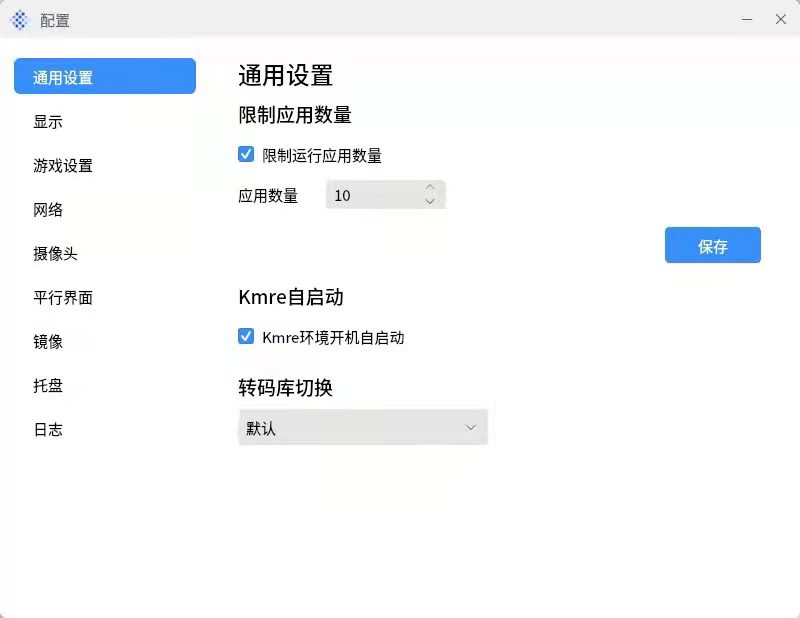The width and height of the screenshot is (800, 618).
Task: Select the 平行界面 sidebar entry
Action: (x=62, y=297)
